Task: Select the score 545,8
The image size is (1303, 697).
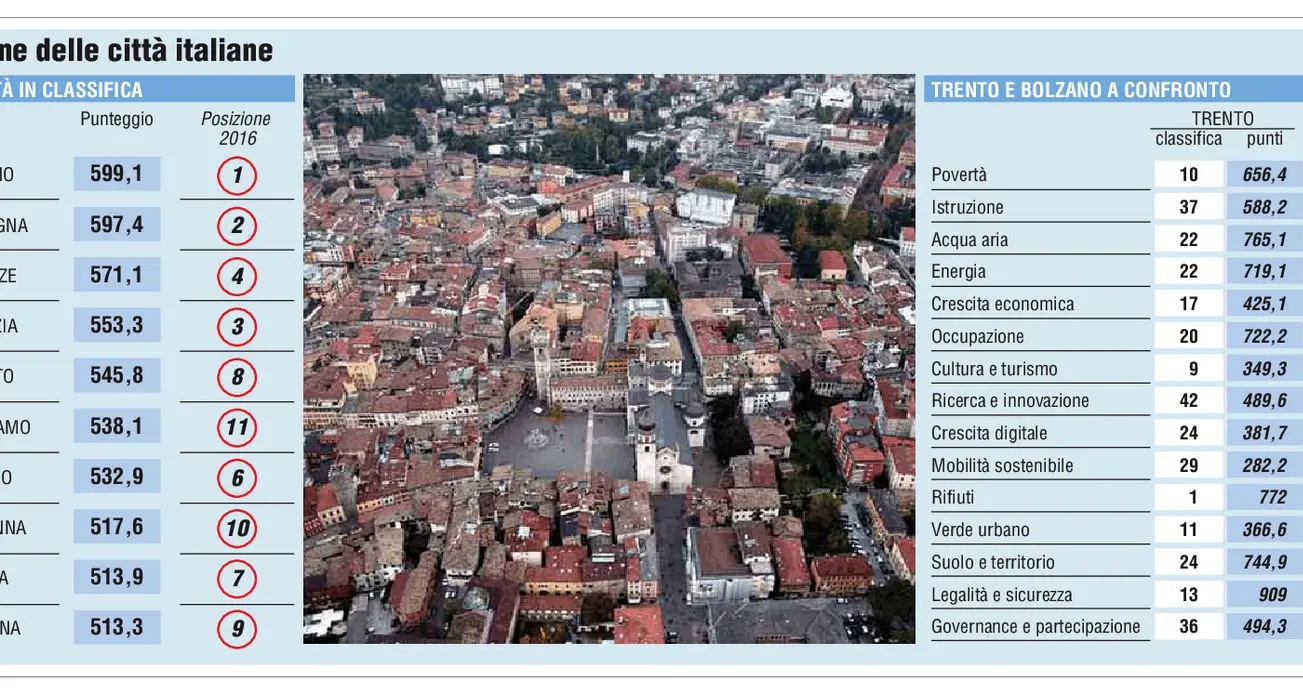Action: 117,376
